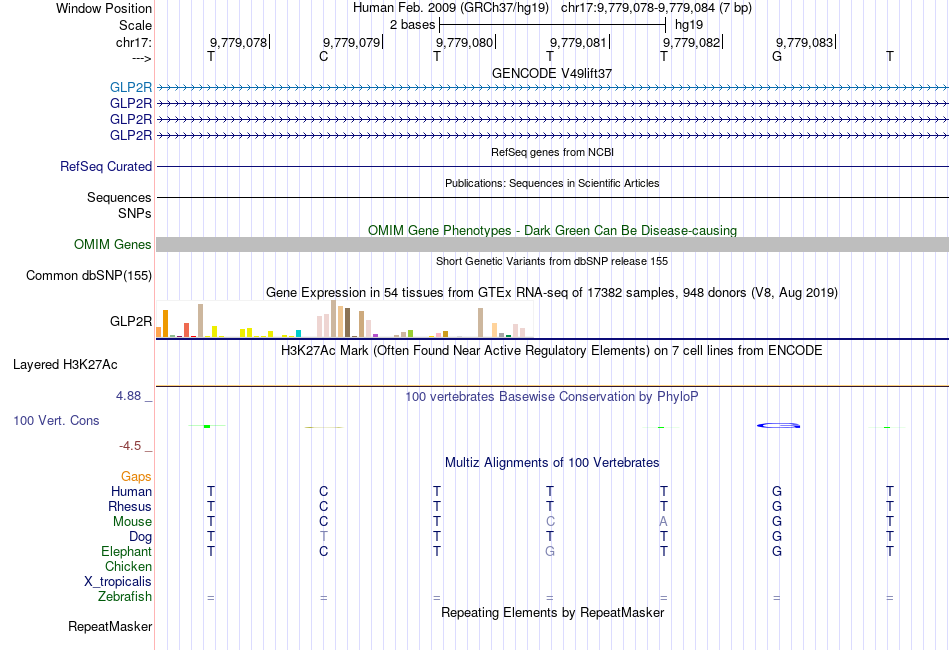Click Human Feb. 2009 (GRCh37/hg19) header text

[x=451, y=8]
